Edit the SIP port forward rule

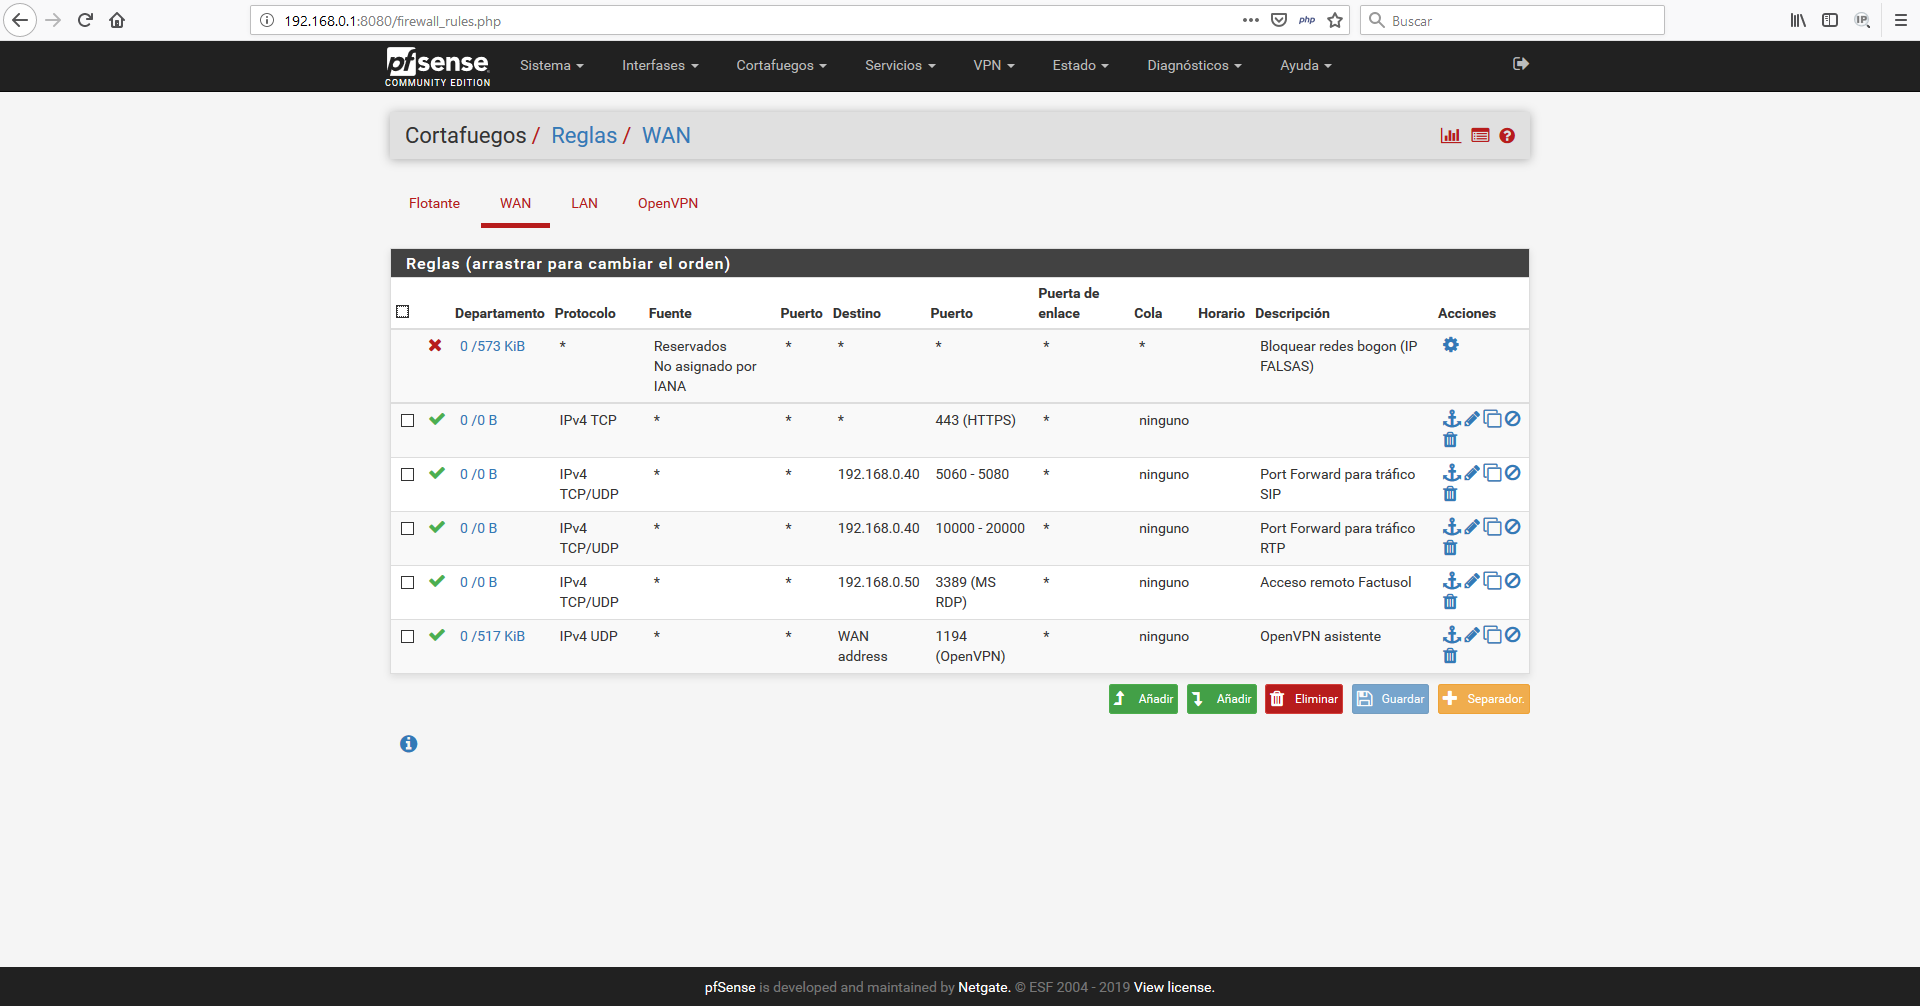click(x=1472, y=473)
